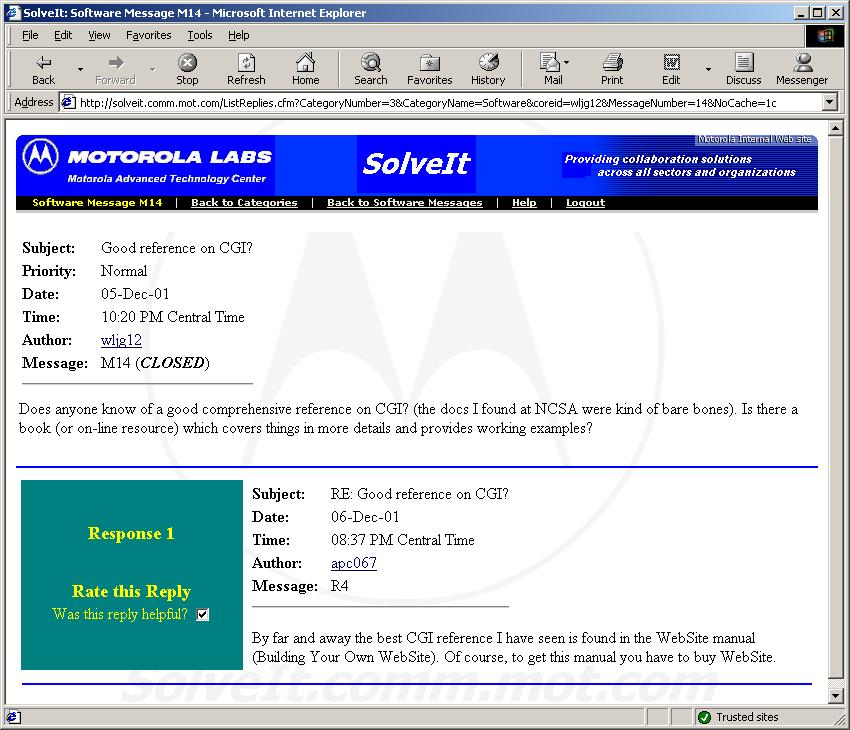
Task: Open the Favorites toolbar icon
Action: click(x=429, y=68)
